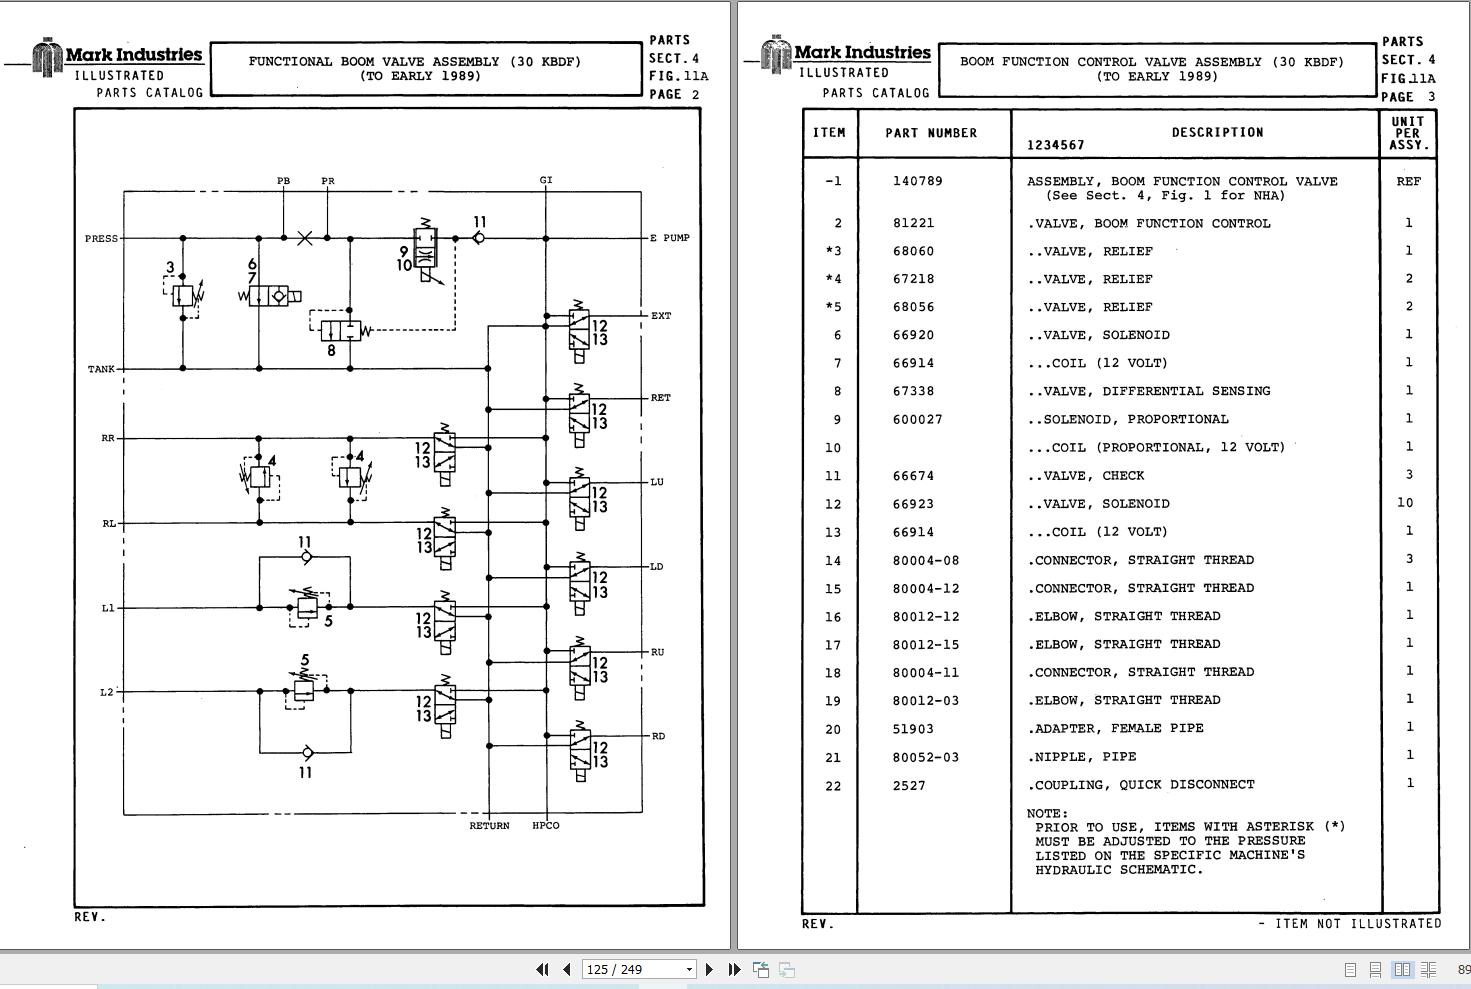Click part number 51903
Viewport: 1471px width, 989px height.
click(x=913, y=729)
